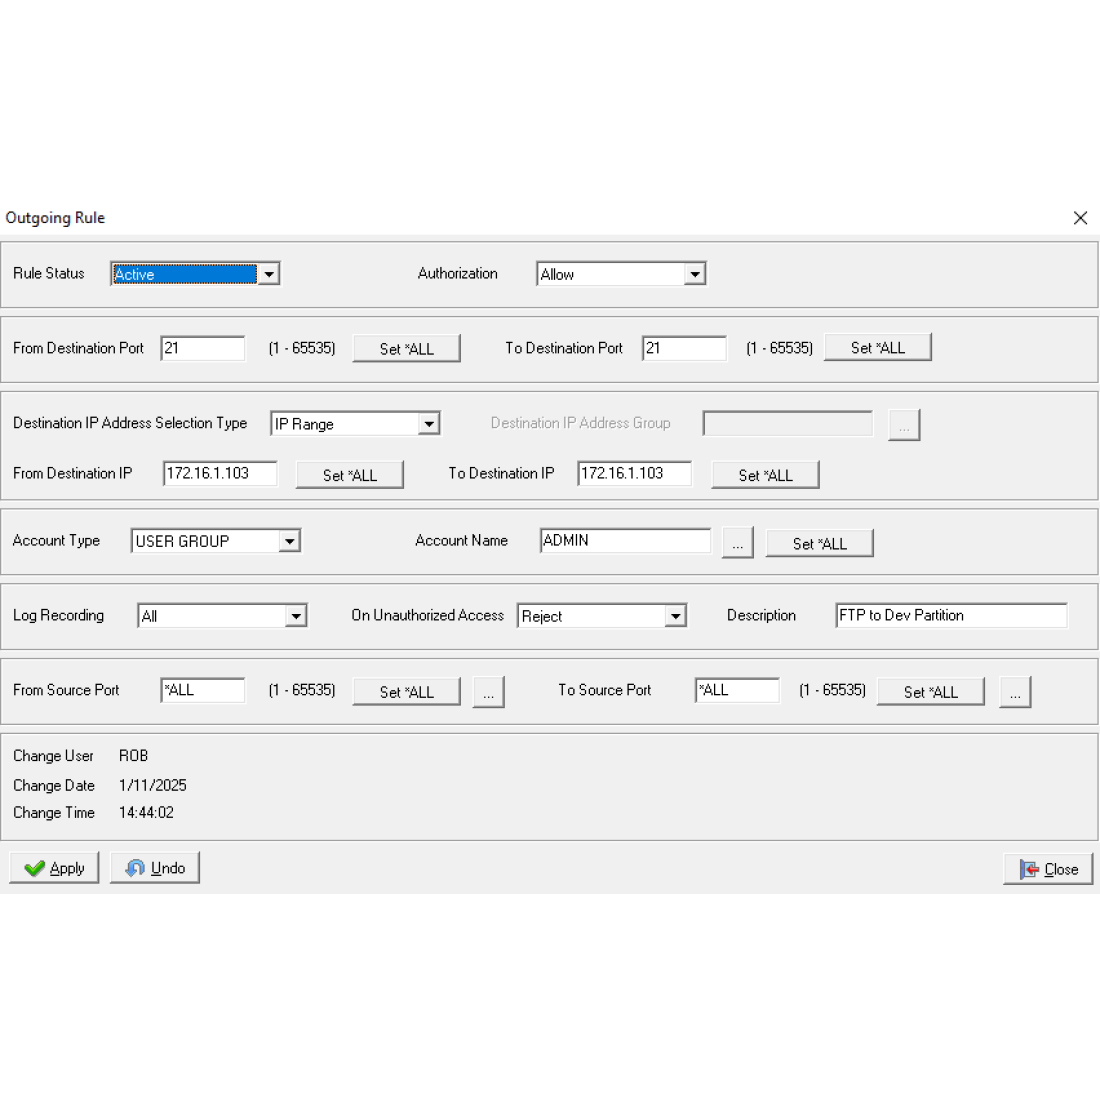Click Set *ALL next to Account Name
This screenshot has width=1100, height=1100.
pos(819,542)
